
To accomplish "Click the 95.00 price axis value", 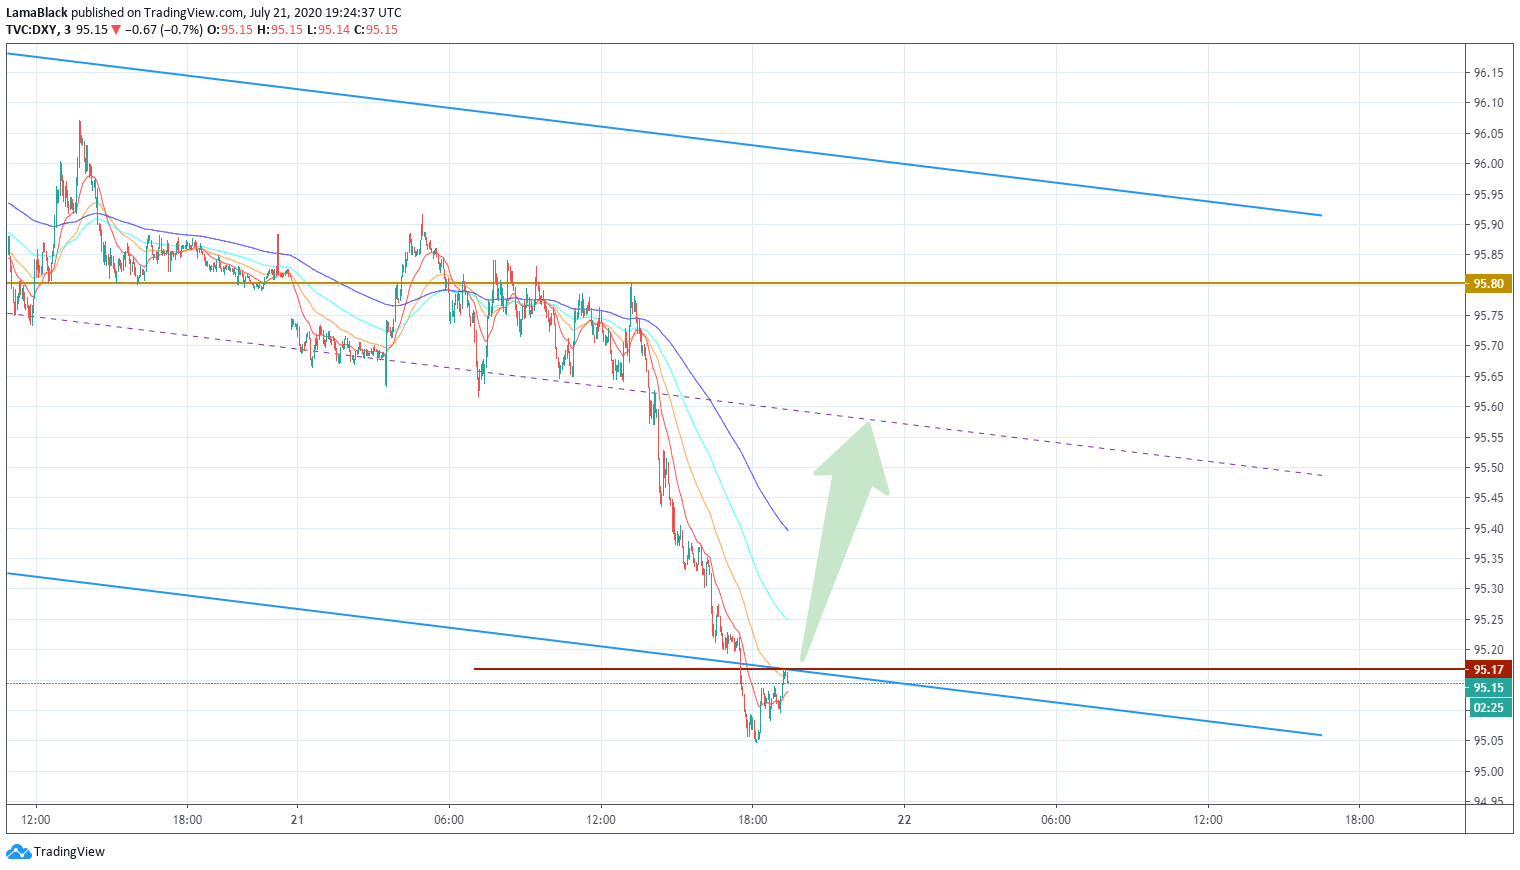I will coord(1488,772).
